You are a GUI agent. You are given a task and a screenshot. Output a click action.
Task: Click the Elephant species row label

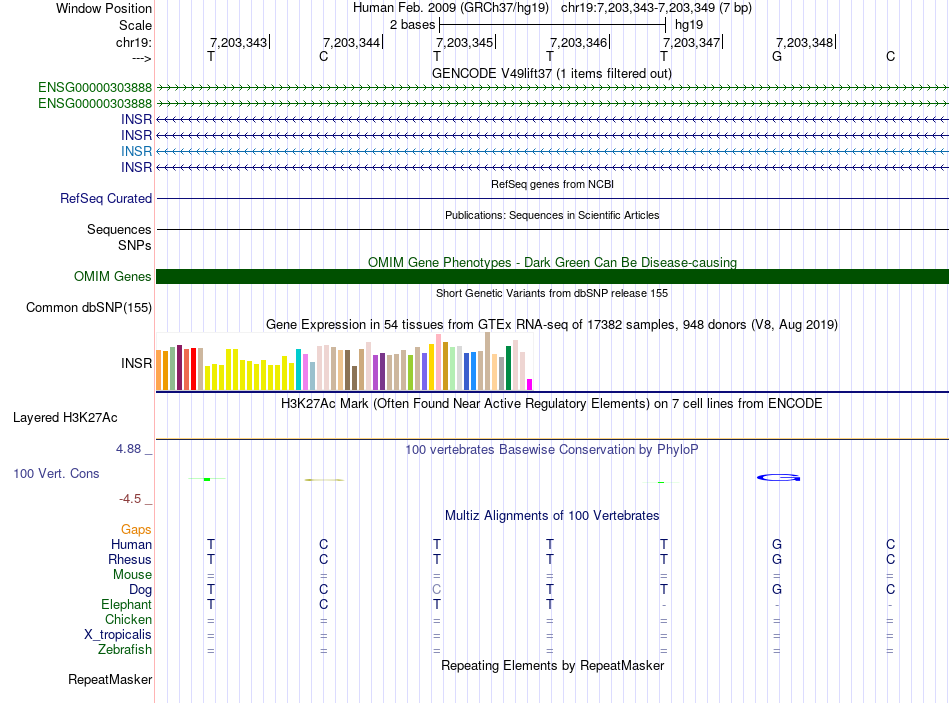[126, 605]
